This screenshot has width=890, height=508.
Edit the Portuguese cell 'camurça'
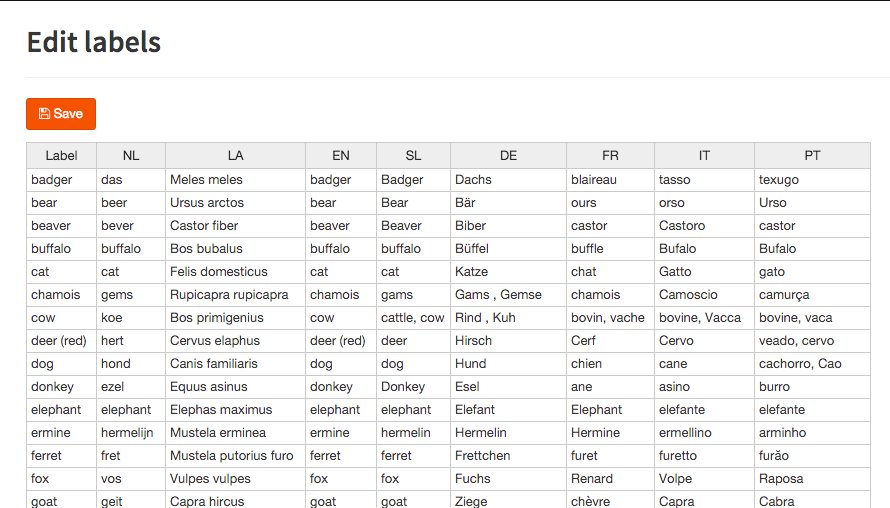click(x=812, y=295)
